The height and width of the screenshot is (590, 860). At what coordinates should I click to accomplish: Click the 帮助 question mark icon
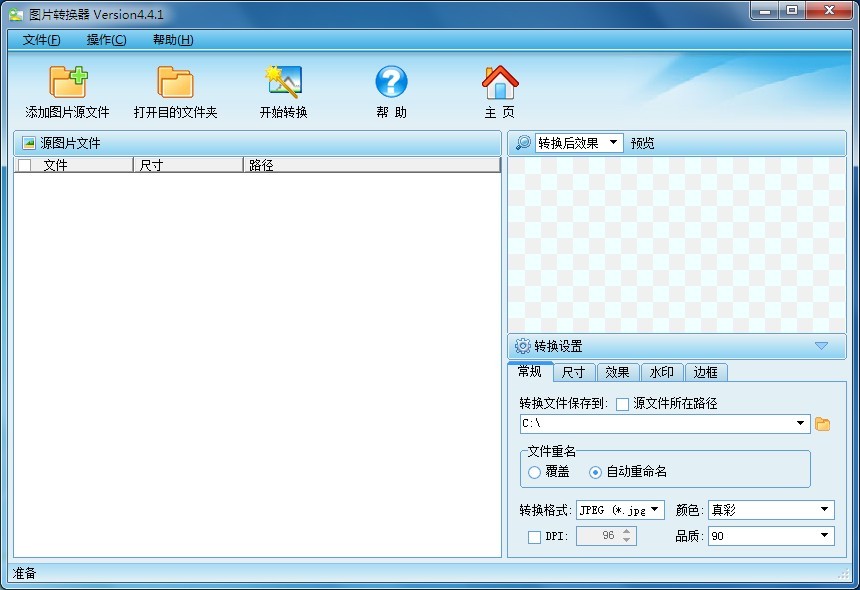coord(391,82)
